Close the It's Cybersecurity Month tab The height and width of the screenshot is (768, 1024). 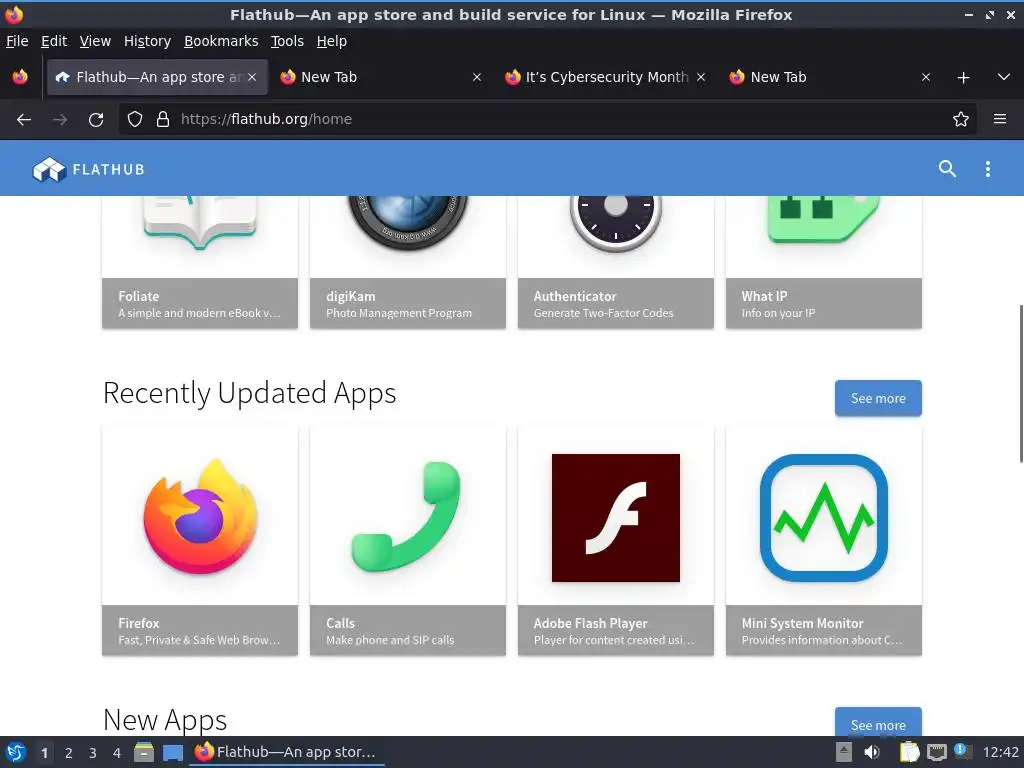click(x=701, y=77)
